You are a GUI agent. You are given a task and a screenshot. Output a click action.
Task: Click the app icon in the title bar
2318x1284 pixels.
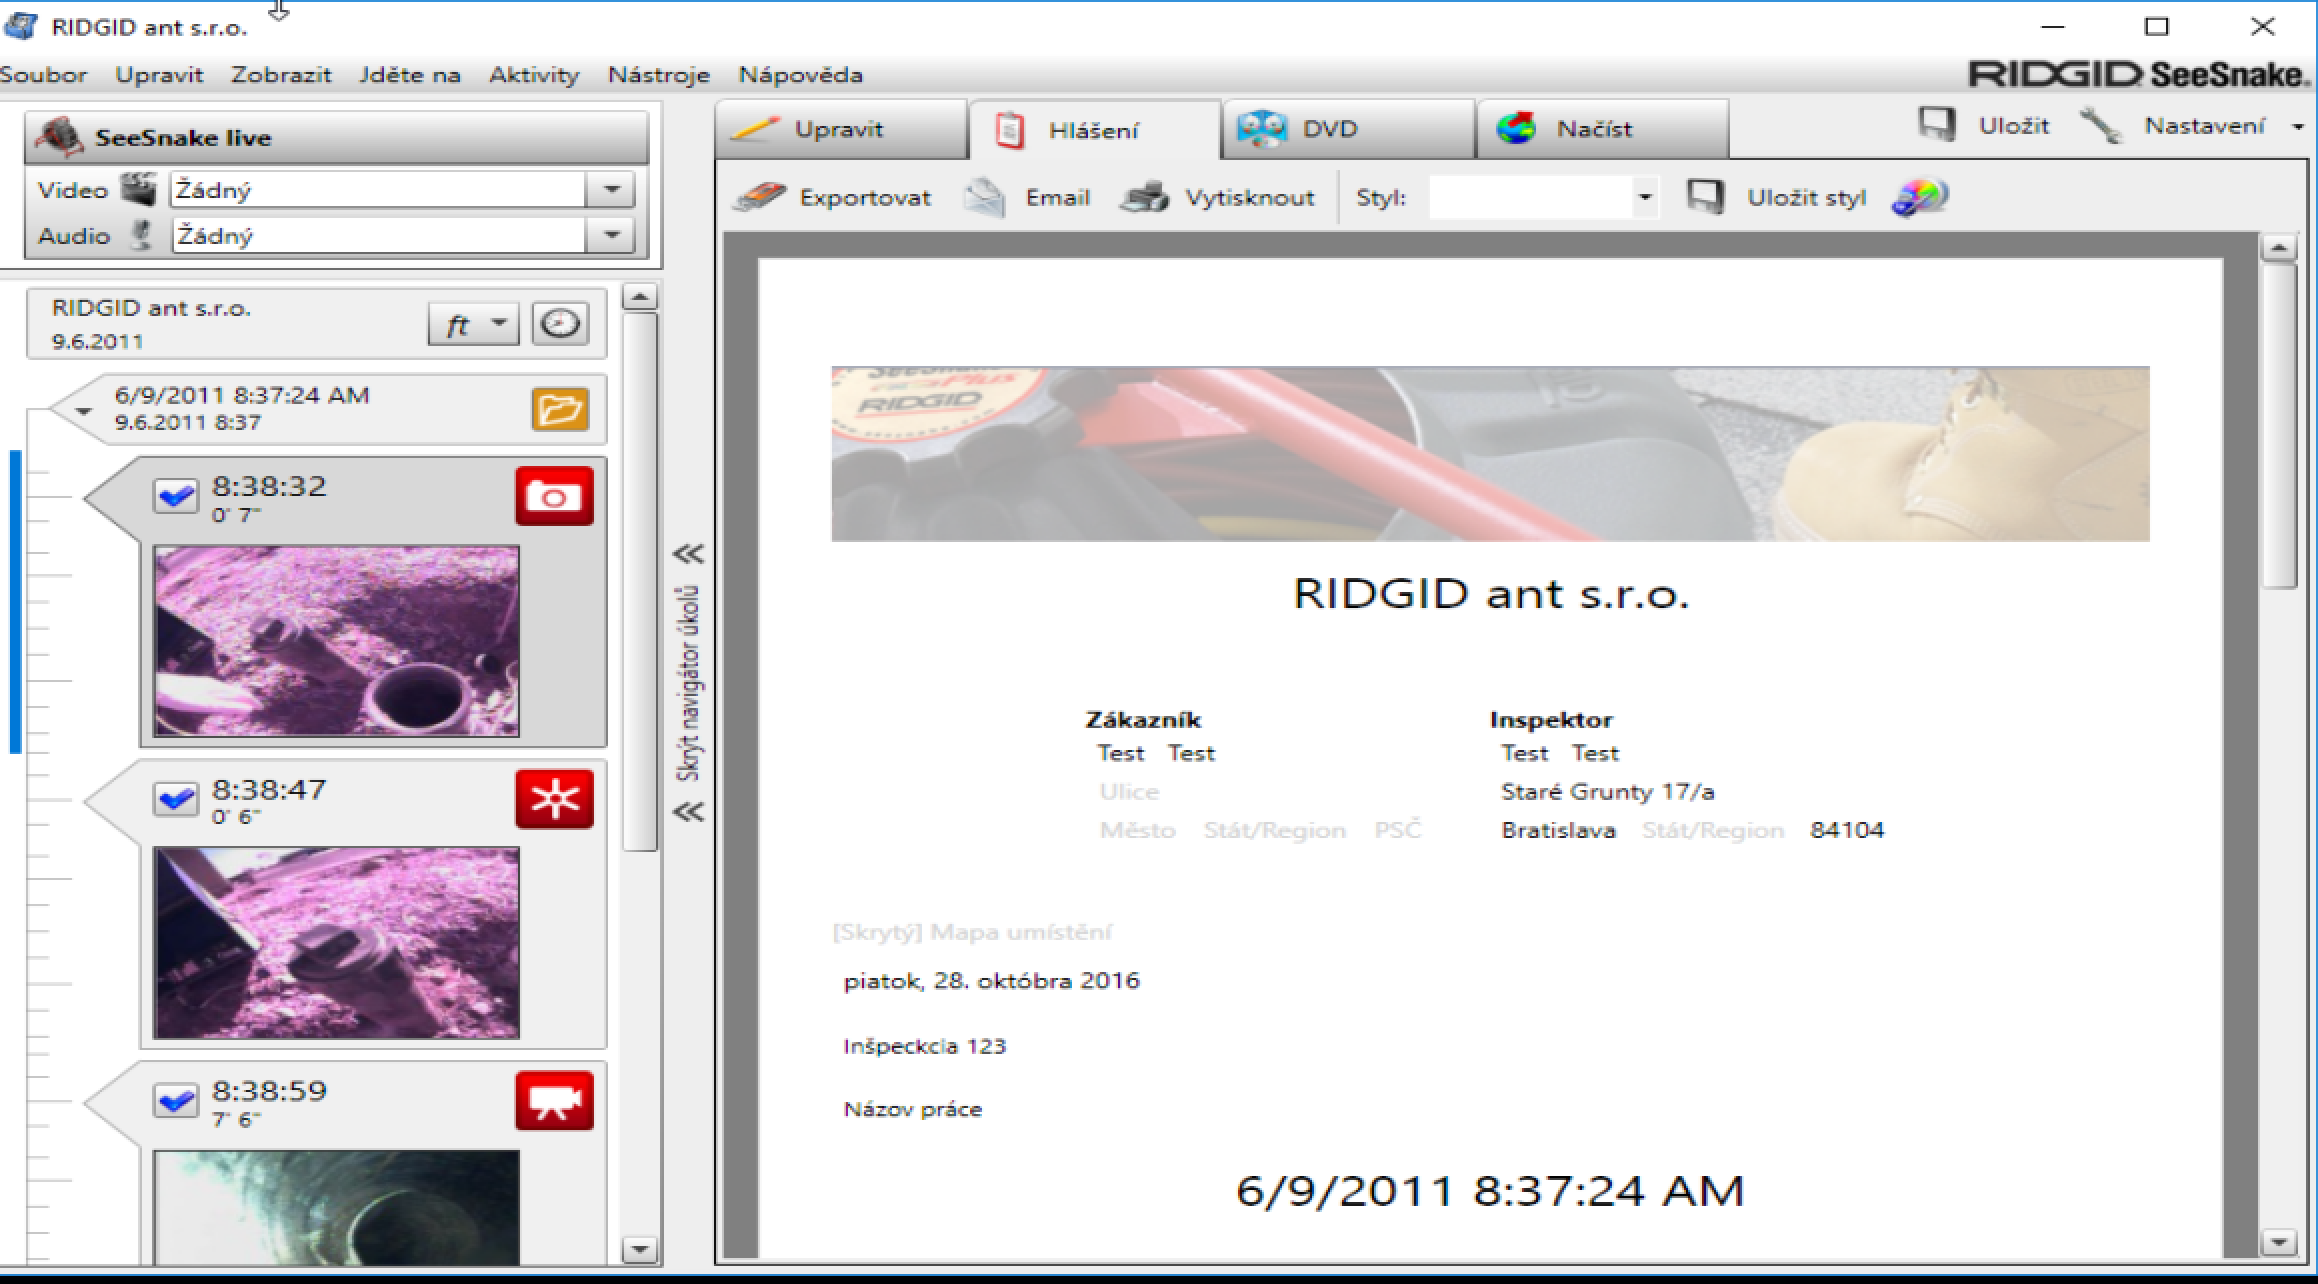(22, 26)
